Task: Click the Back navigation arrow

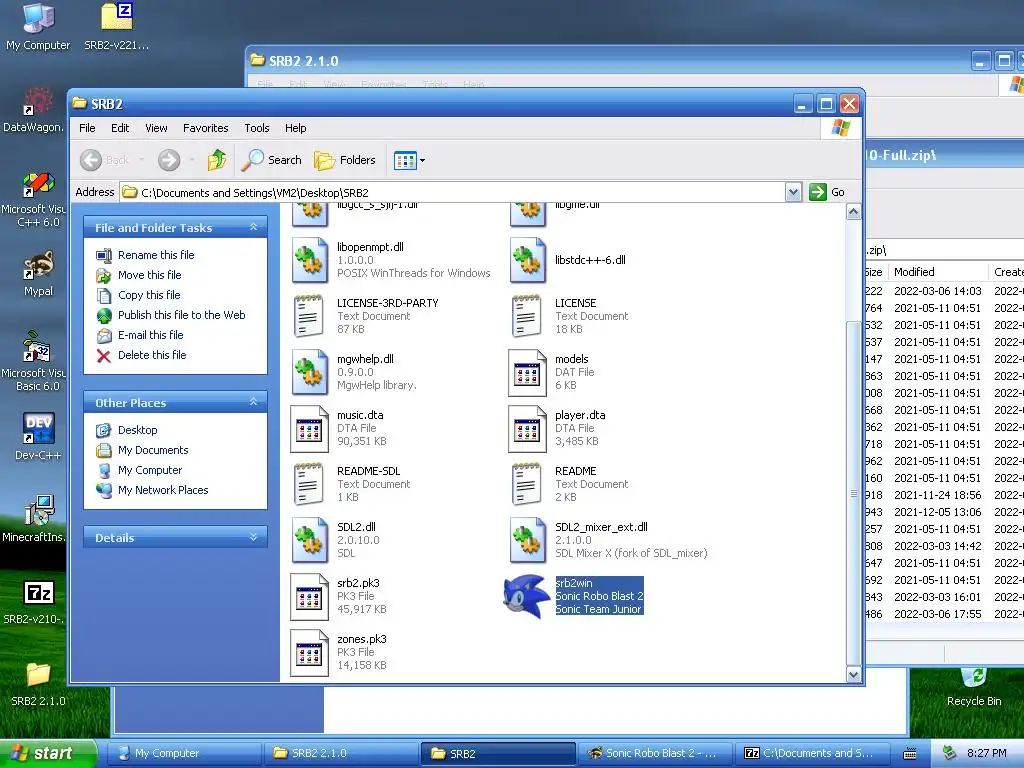Action: [91, 160]
